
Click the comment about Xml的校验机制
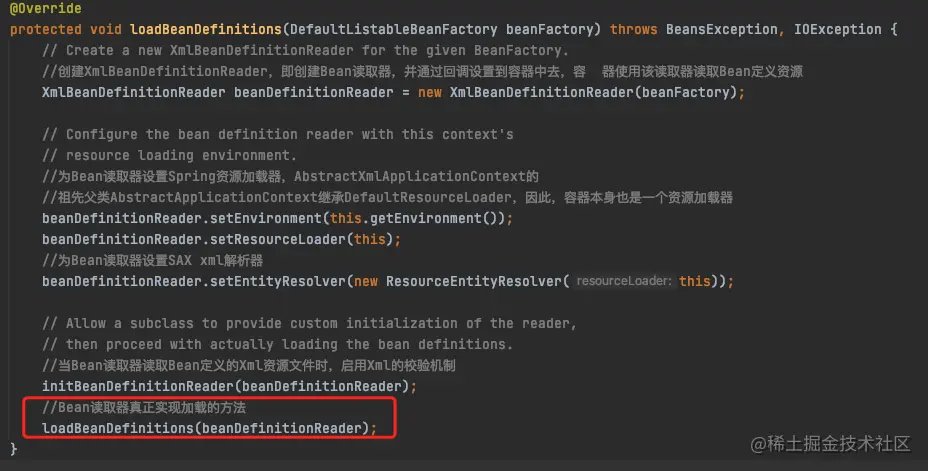249,365
